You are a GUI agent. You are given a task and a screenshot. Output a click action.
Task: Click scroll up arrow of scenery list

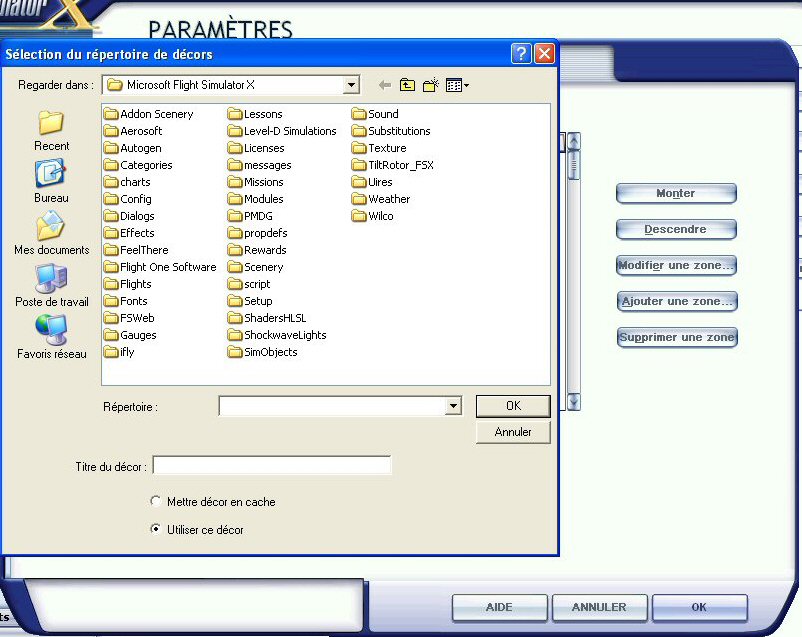pyautogui.click(x=574, y=141)
